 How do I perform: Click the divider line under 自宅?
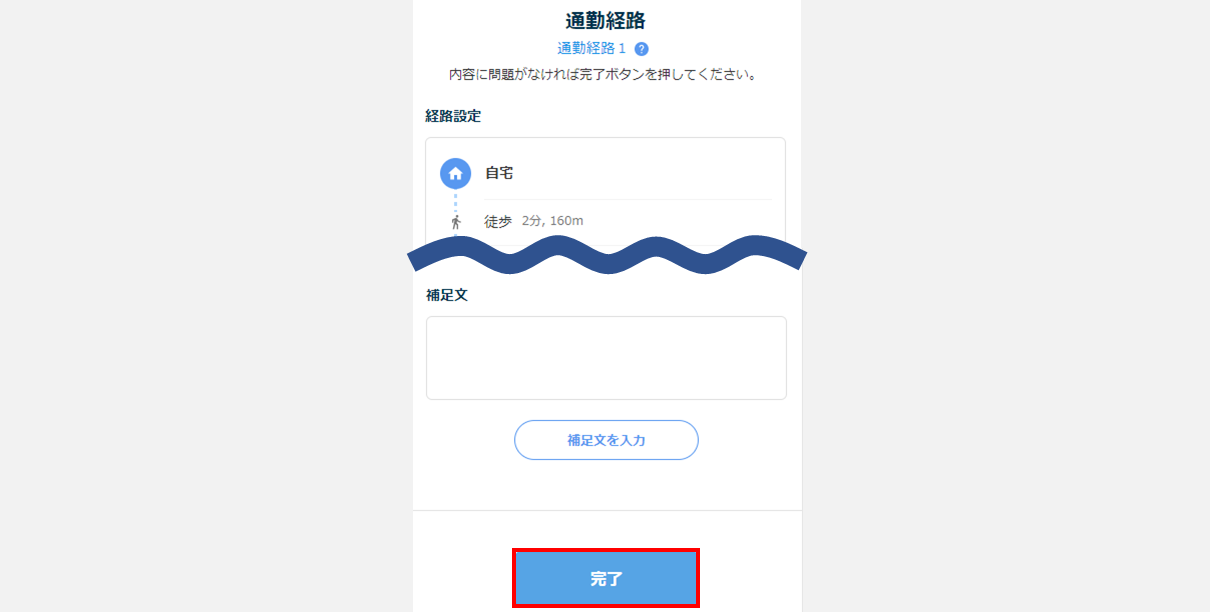pyautogui.click(x=628, y=199)
